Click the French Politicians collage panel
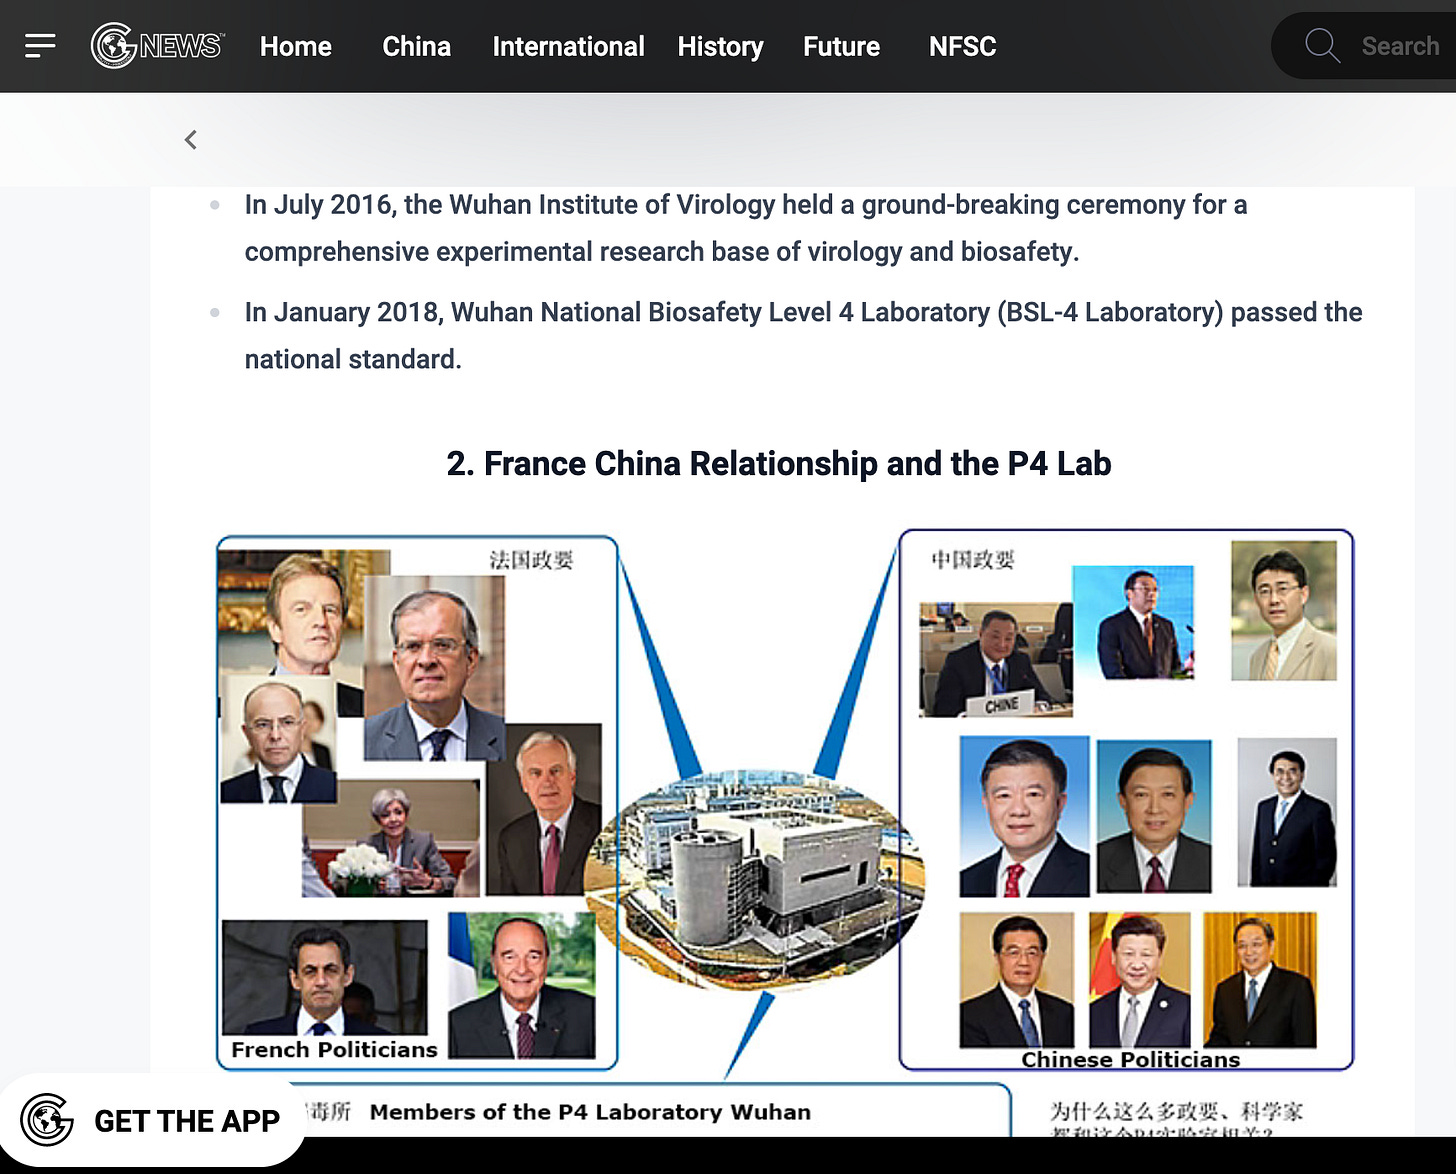Screen dimensions: 1456x1174 click(x=417, y=802)
